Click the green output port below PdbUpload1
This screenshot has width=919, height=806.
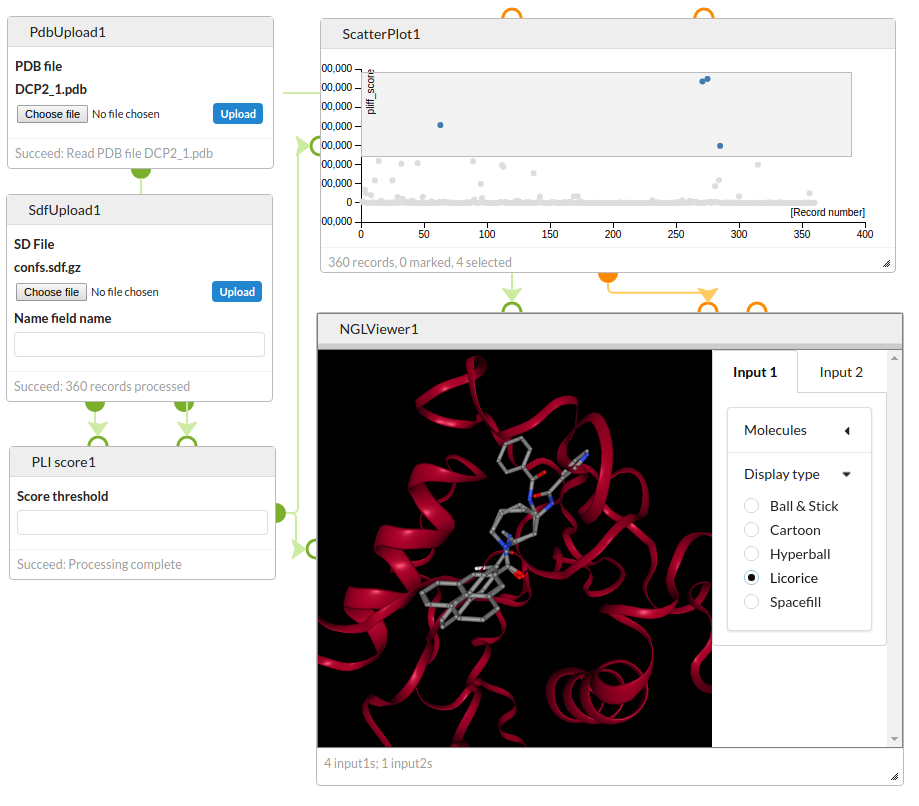pyautogui.click(x=141, y=172)
